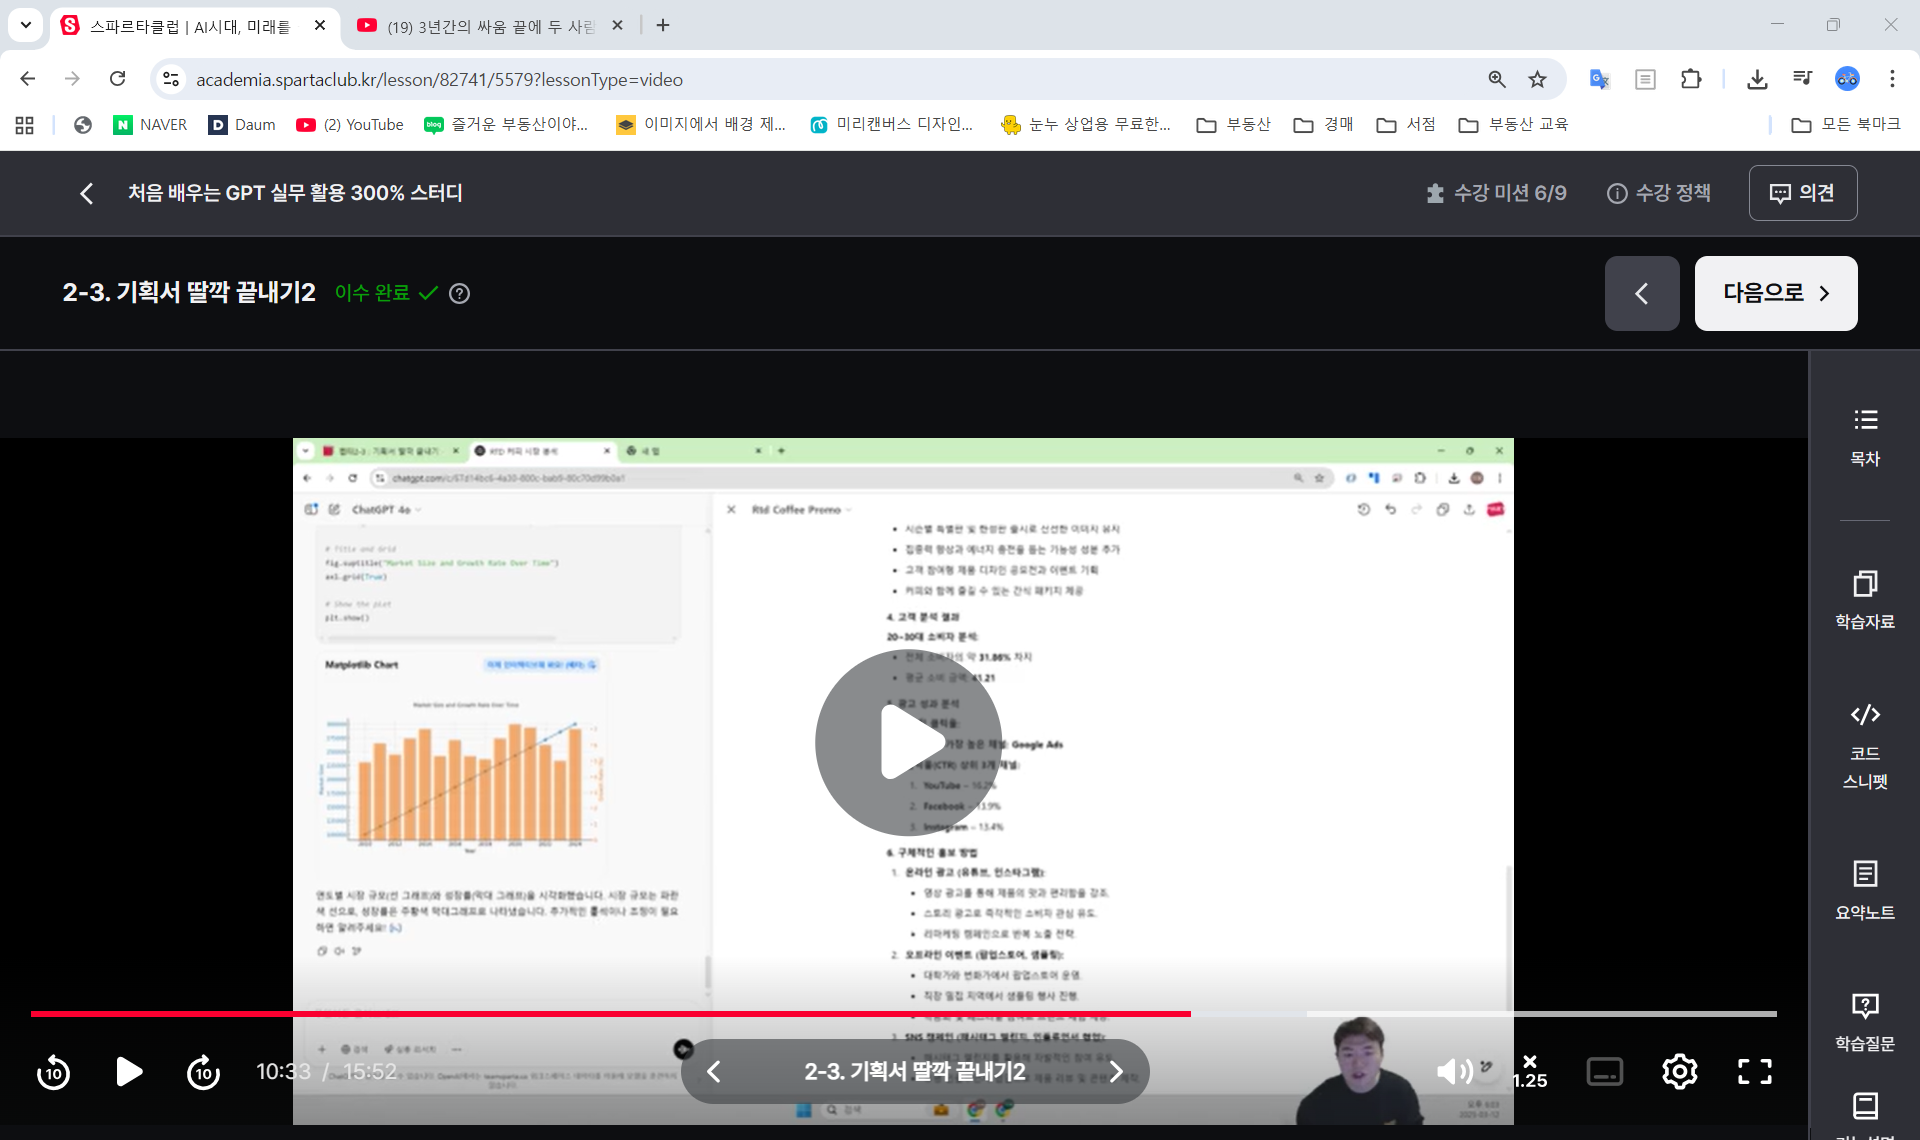Enter fullscreen video mode
1920x1140 pixels.
tap(1755, 1072)
